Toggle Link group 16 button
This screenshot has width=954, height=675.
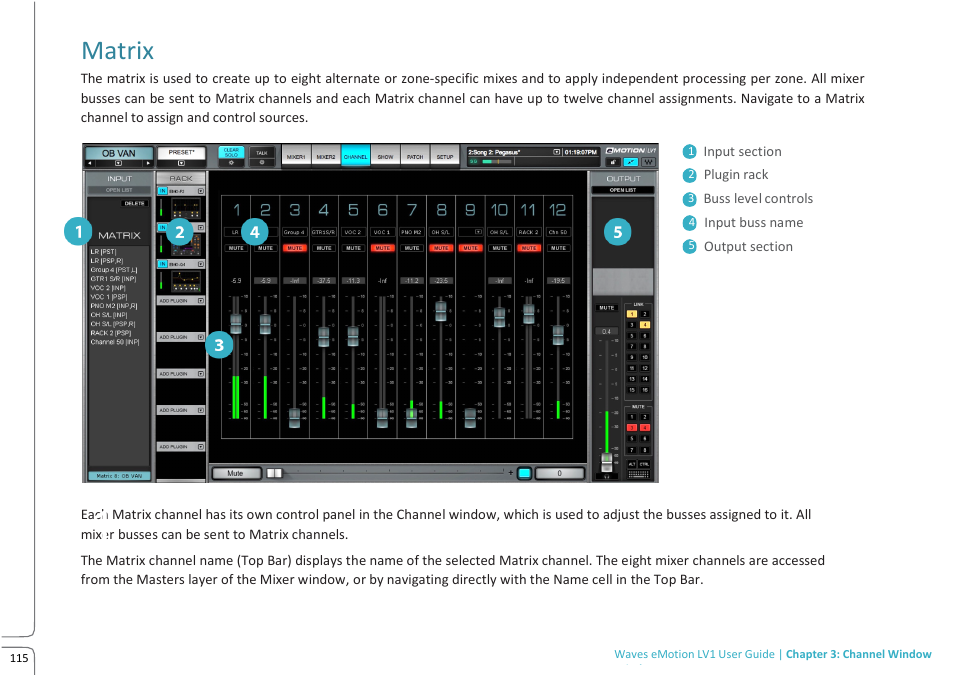644,390
